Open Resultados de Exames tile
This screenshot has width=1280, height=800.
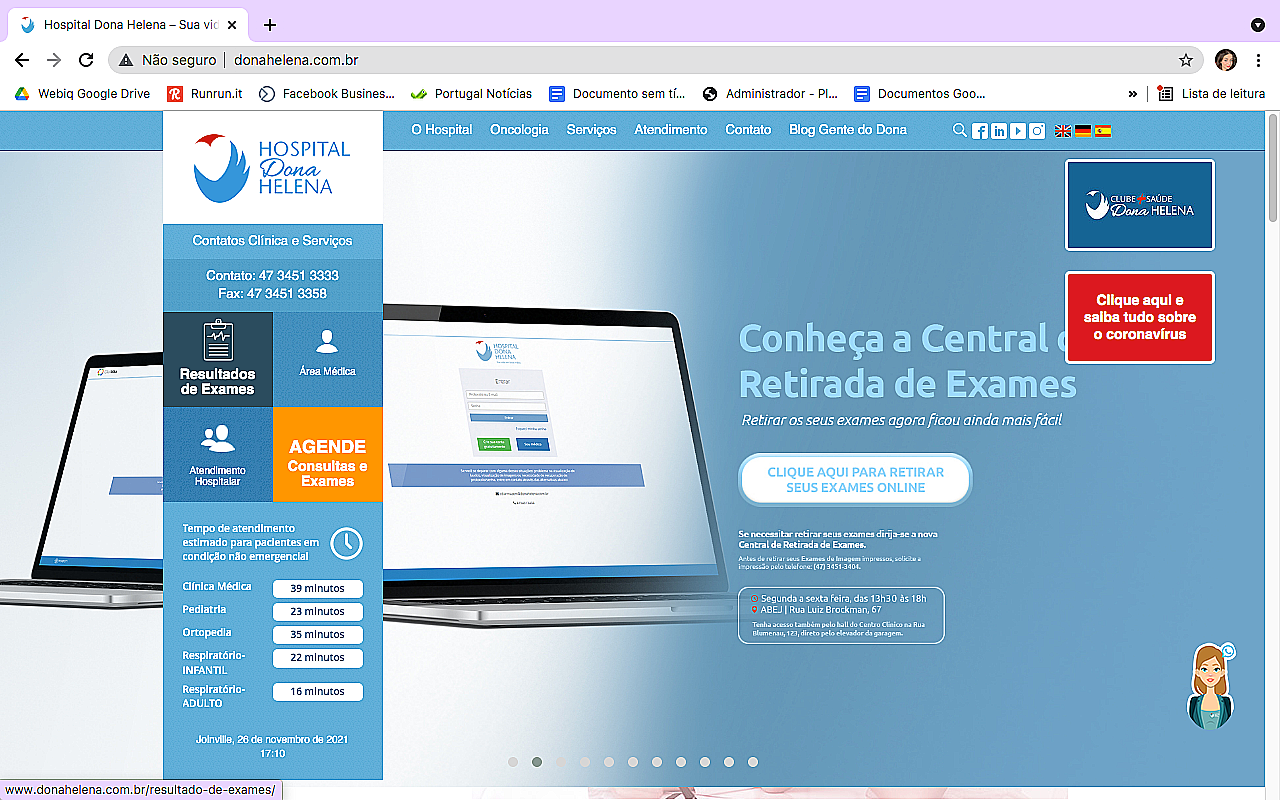pos(218,359)
